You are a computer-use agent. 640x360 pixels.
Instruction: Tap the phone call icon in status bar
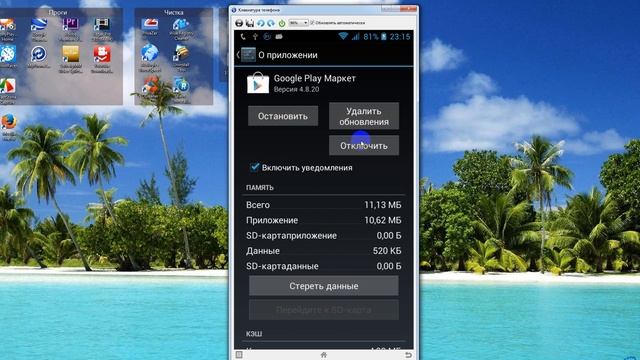[x=243, y=37]
